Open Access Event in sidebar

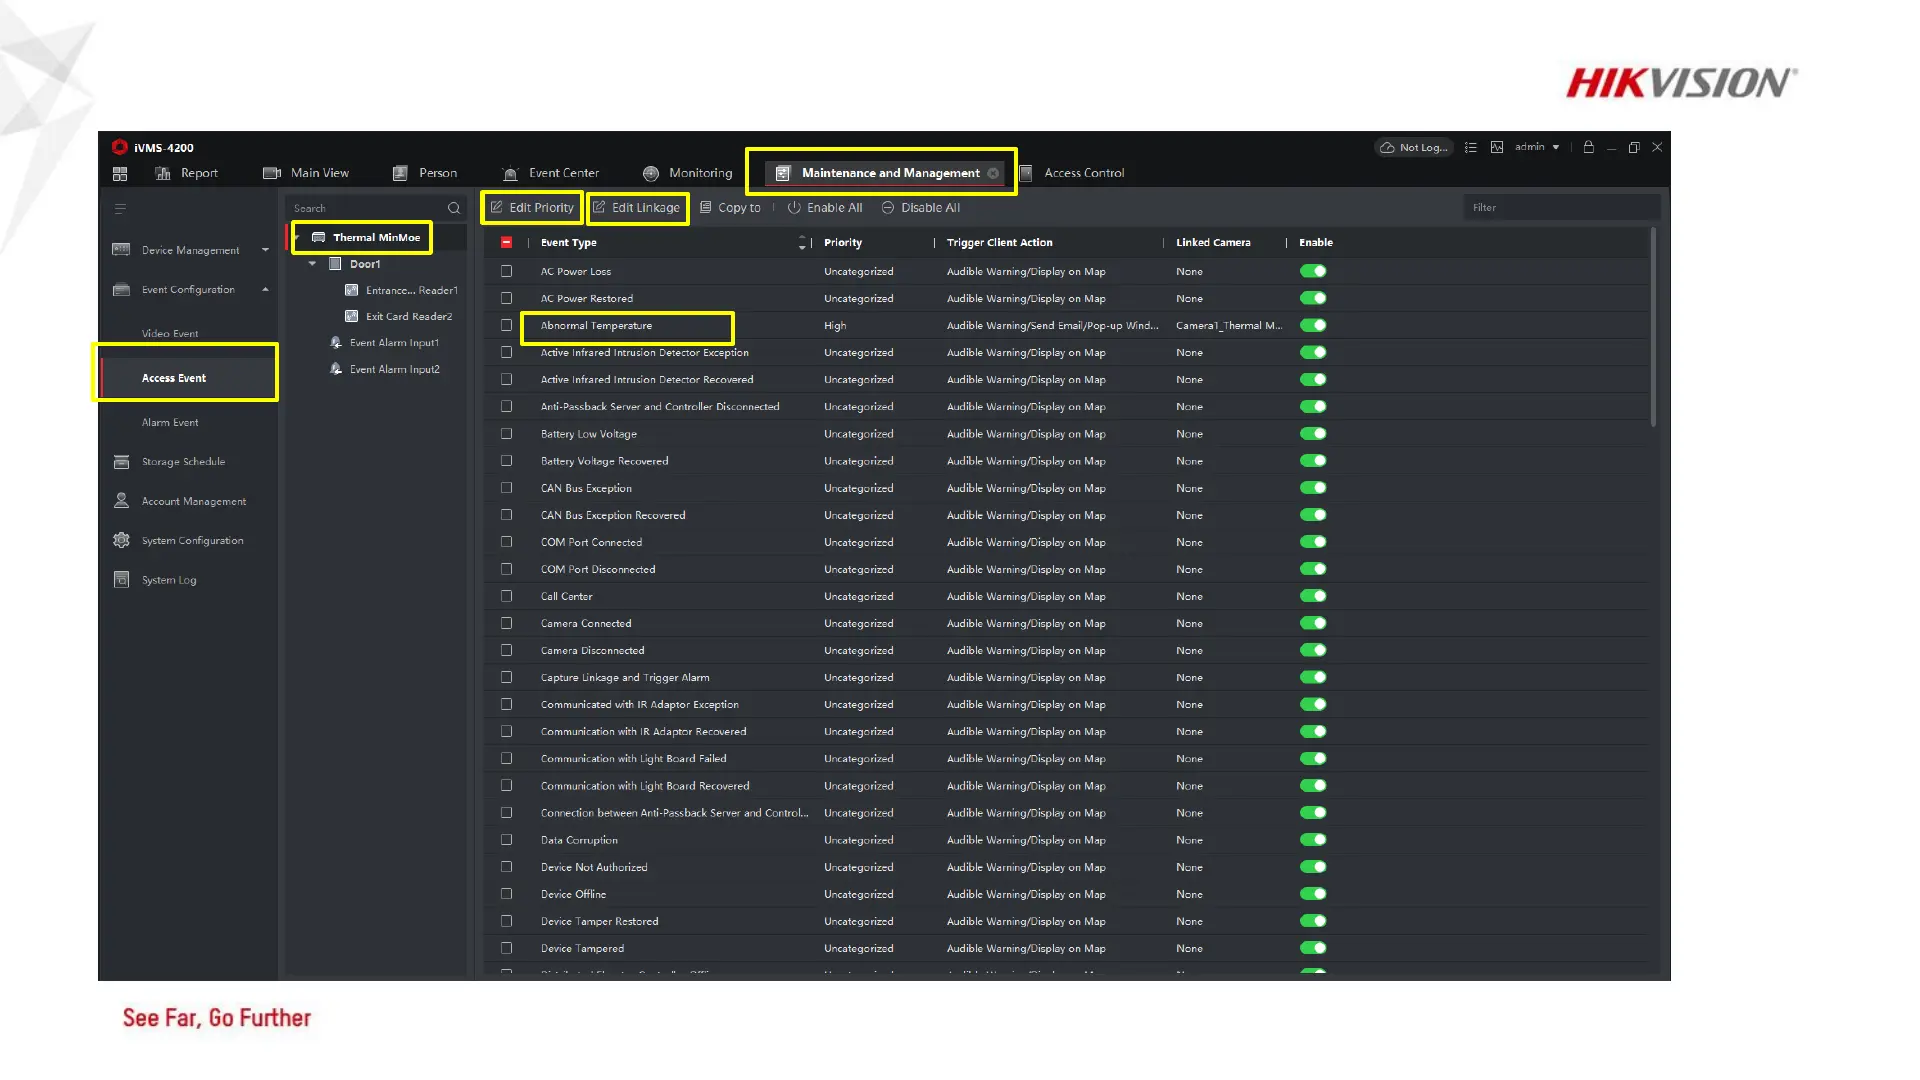pos(174,378)
